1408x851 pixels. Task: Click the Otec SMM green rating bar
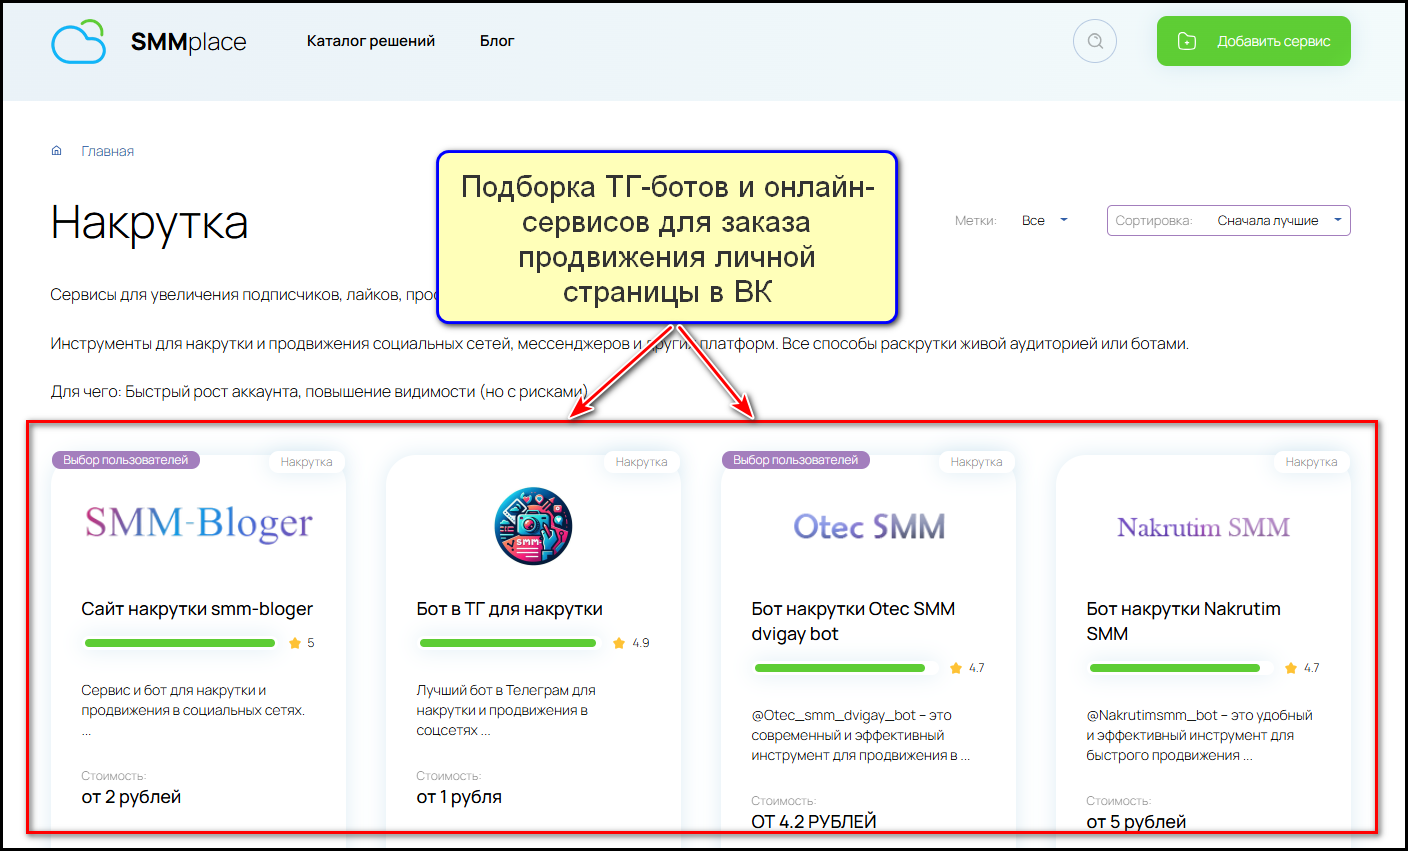click(x=840, y=668)
